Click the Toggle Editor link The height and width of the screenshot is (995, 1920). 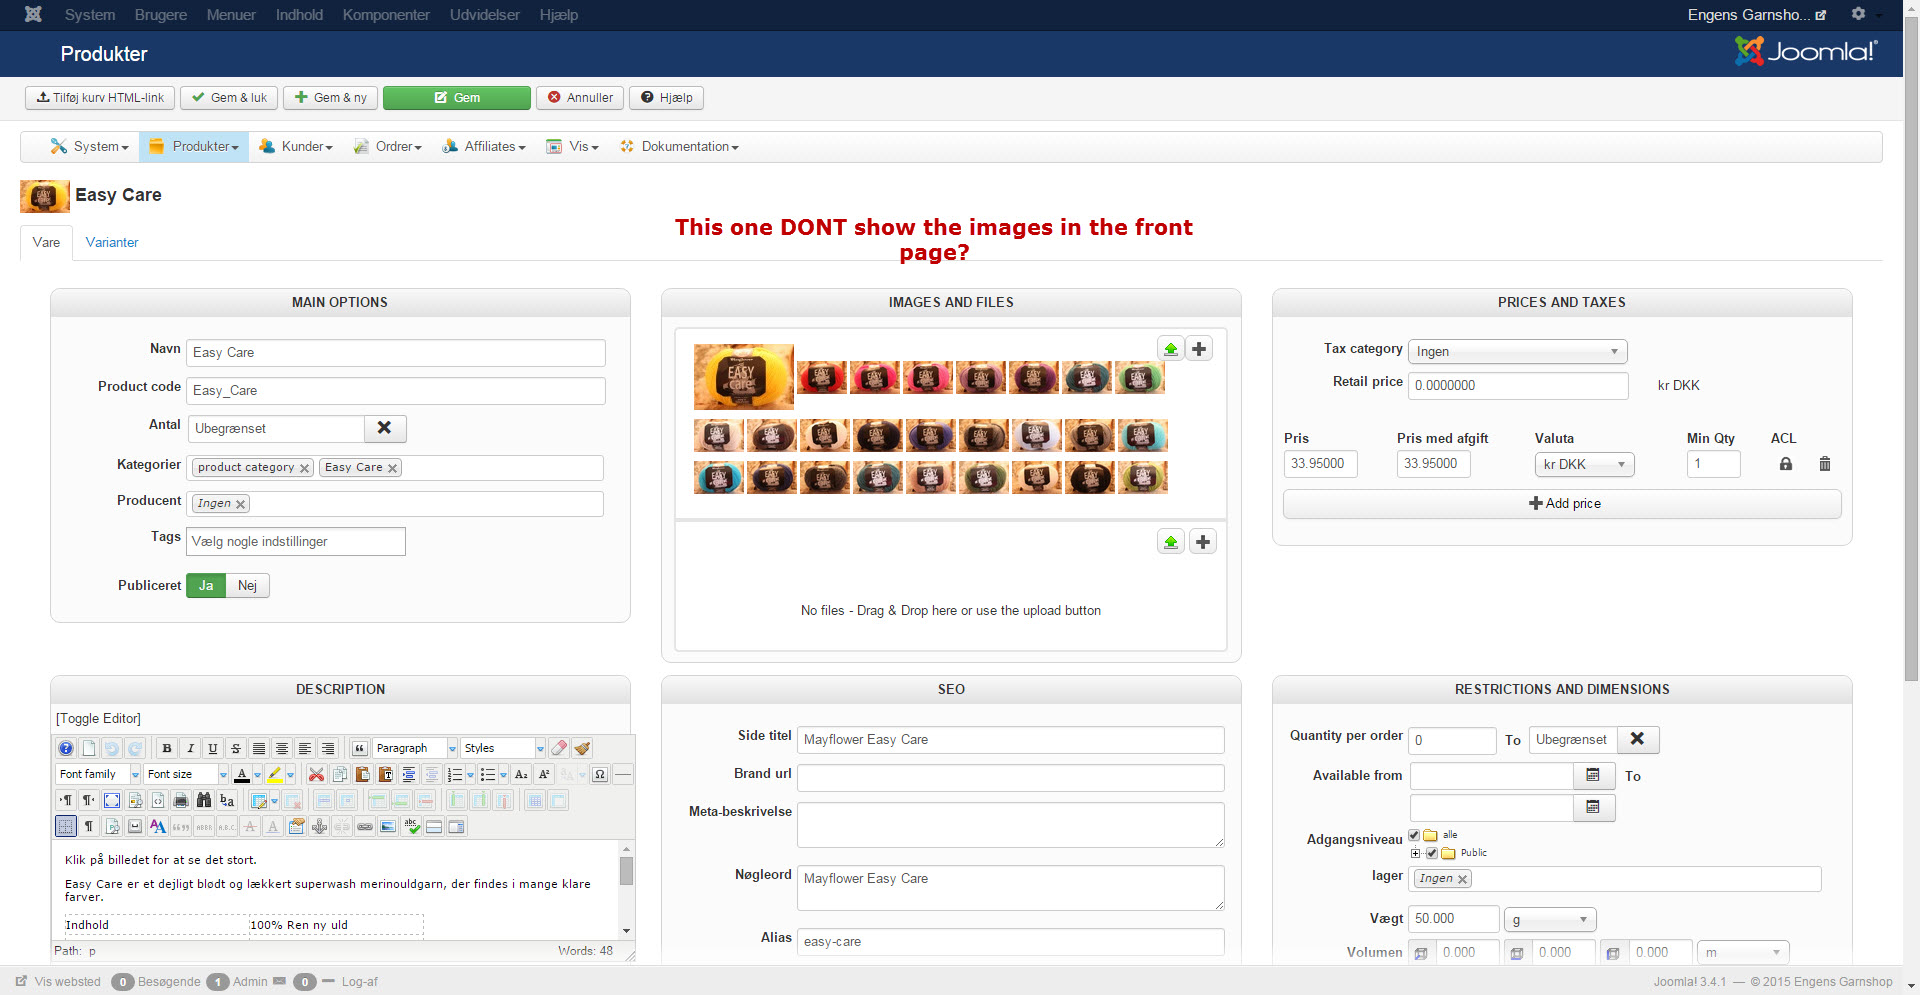(x=98, y=718)
